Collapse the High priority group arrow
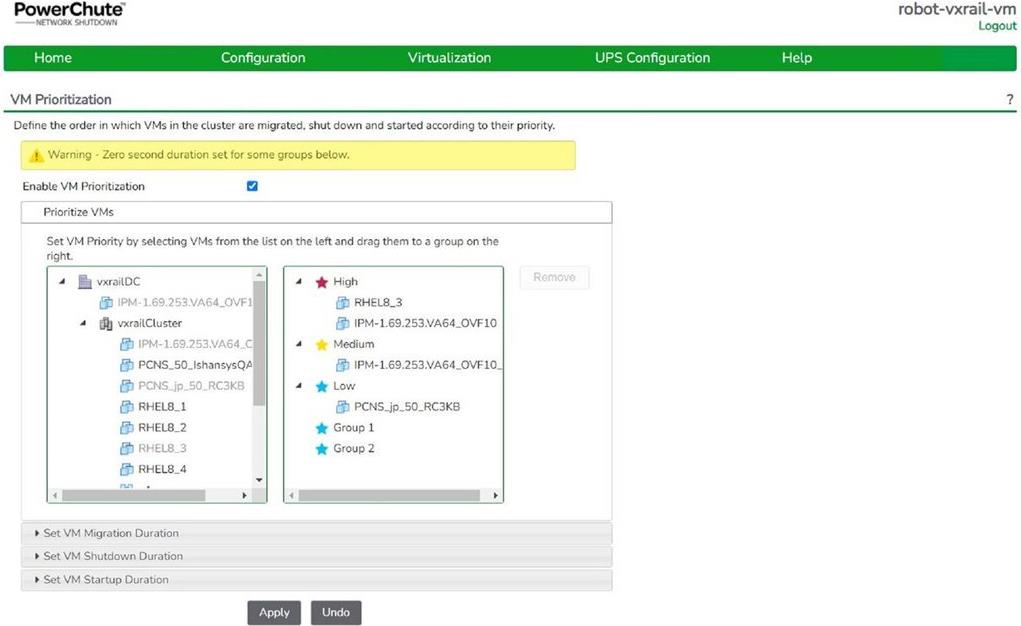The width and height of the screenshot is (1021, 626). click(300, 282)
